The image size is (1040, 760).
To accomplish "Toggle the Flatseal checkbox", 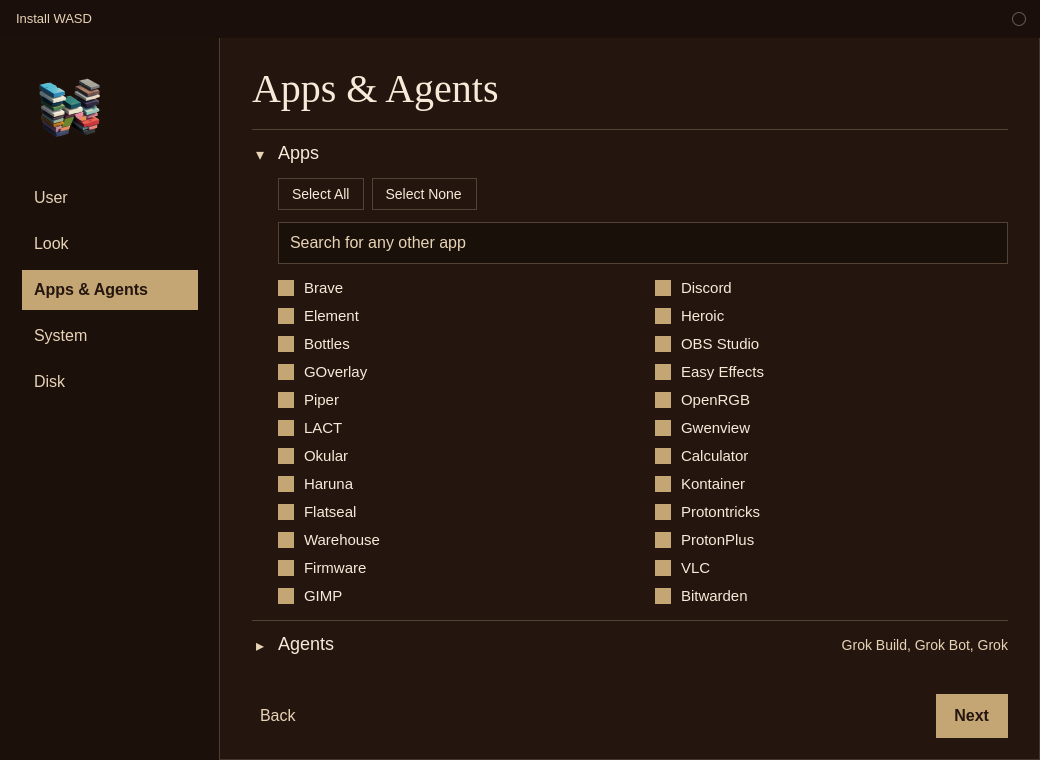I will coord(286,512).
